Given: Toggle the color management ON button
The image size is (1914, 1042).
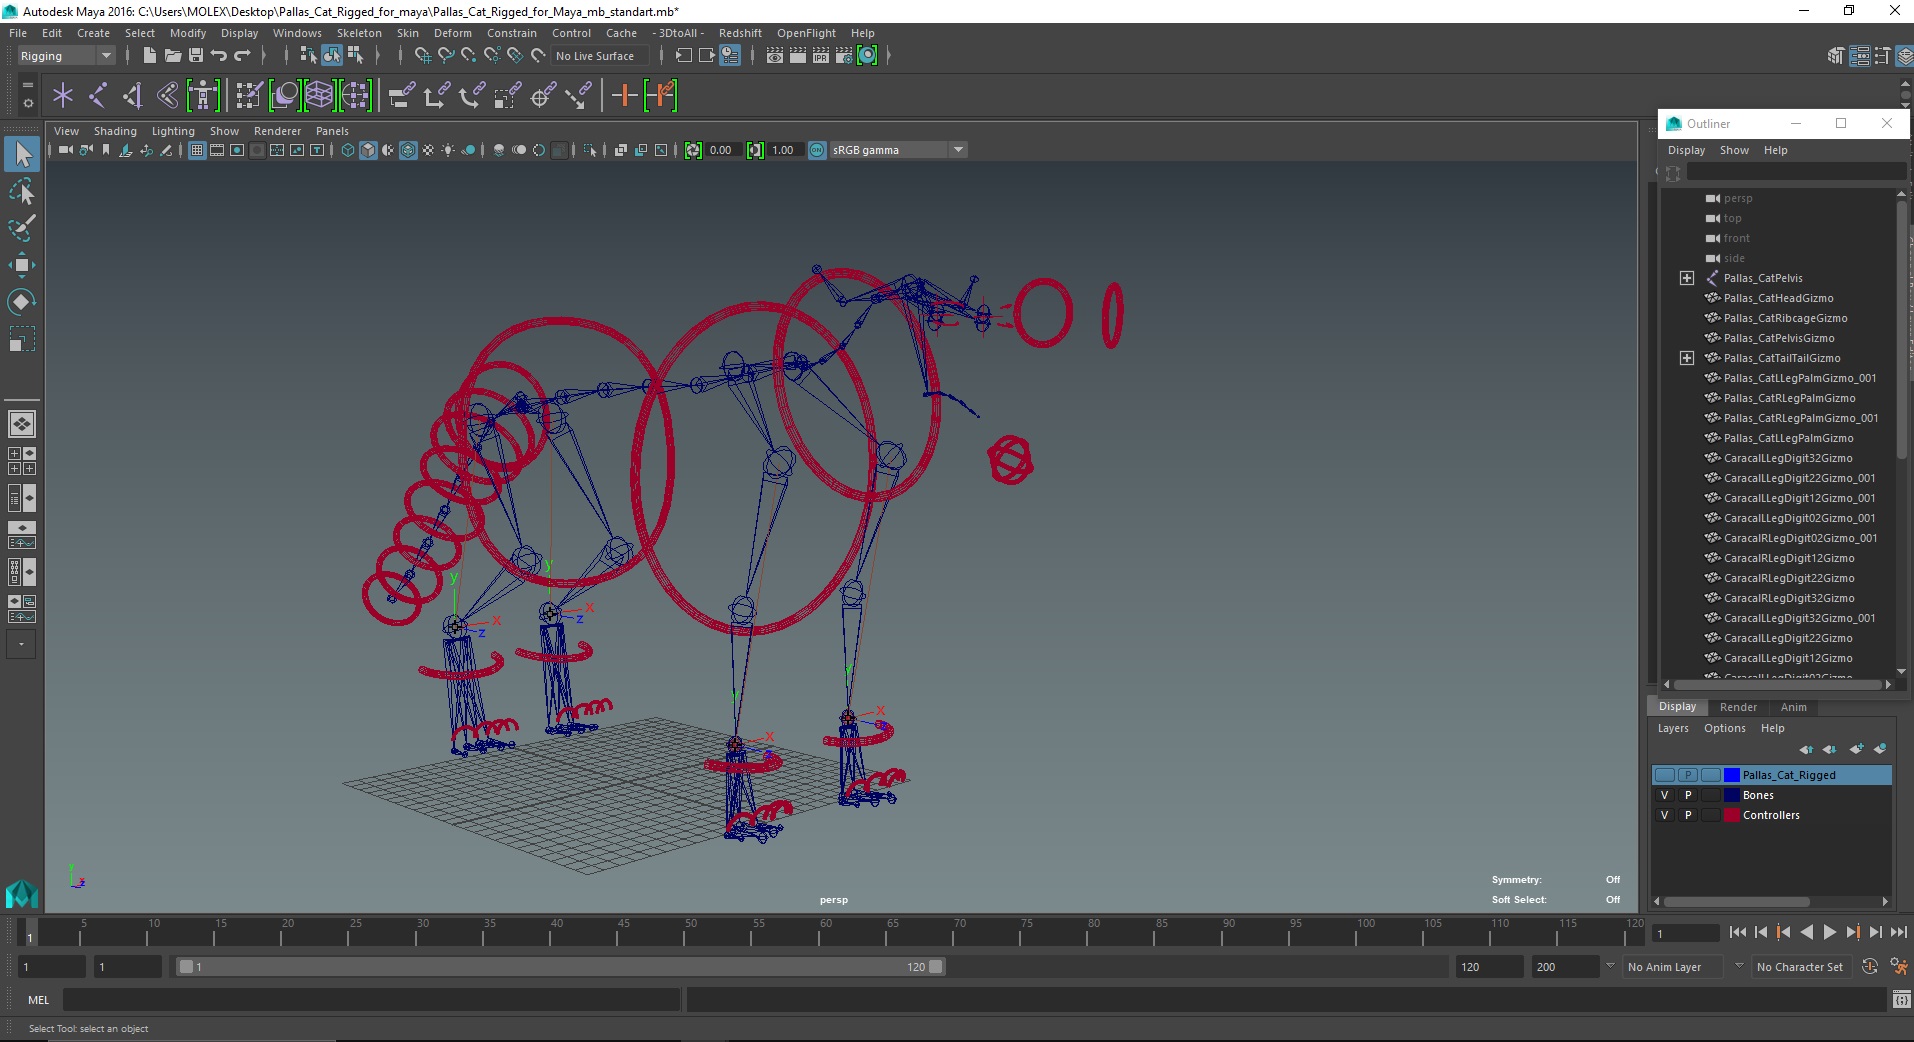Looking at the screenshot, I should tap(817, 151).
